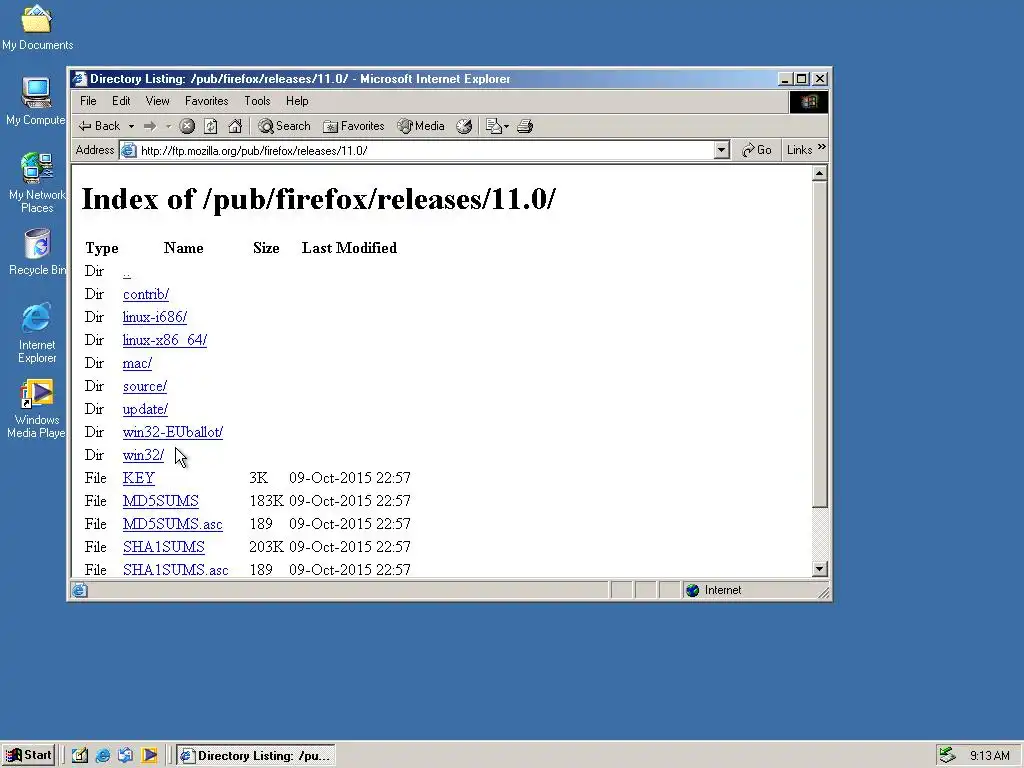This screenshot has height=768, width=1024.
Task: Follow the parent directory '..' link
Action: (x=127, y=272)
